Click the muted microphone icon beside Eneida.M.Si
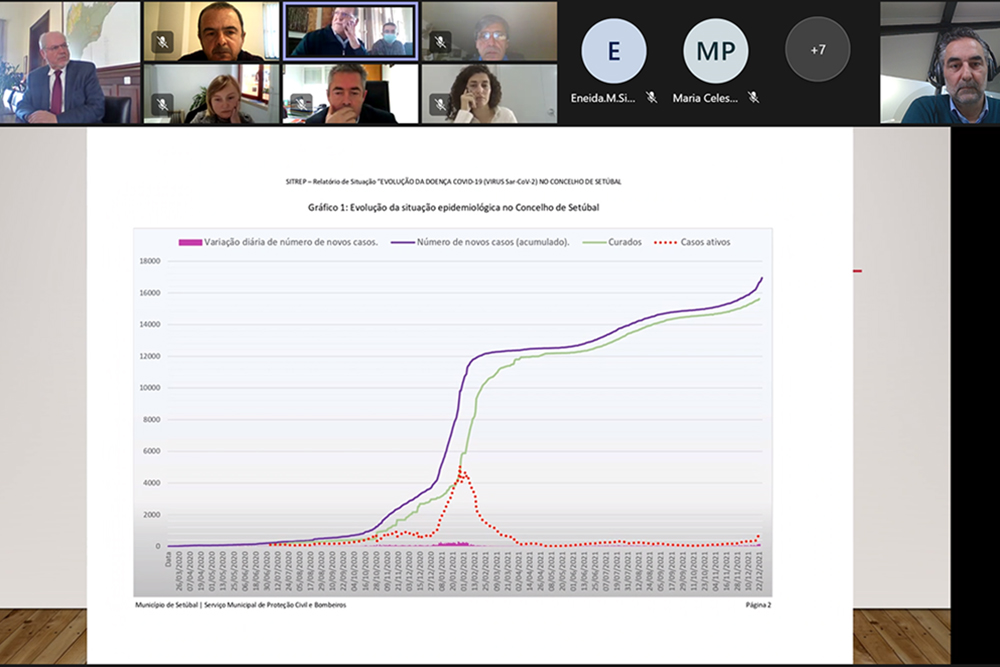1000x667 pixels. click(x=651, y=97)
